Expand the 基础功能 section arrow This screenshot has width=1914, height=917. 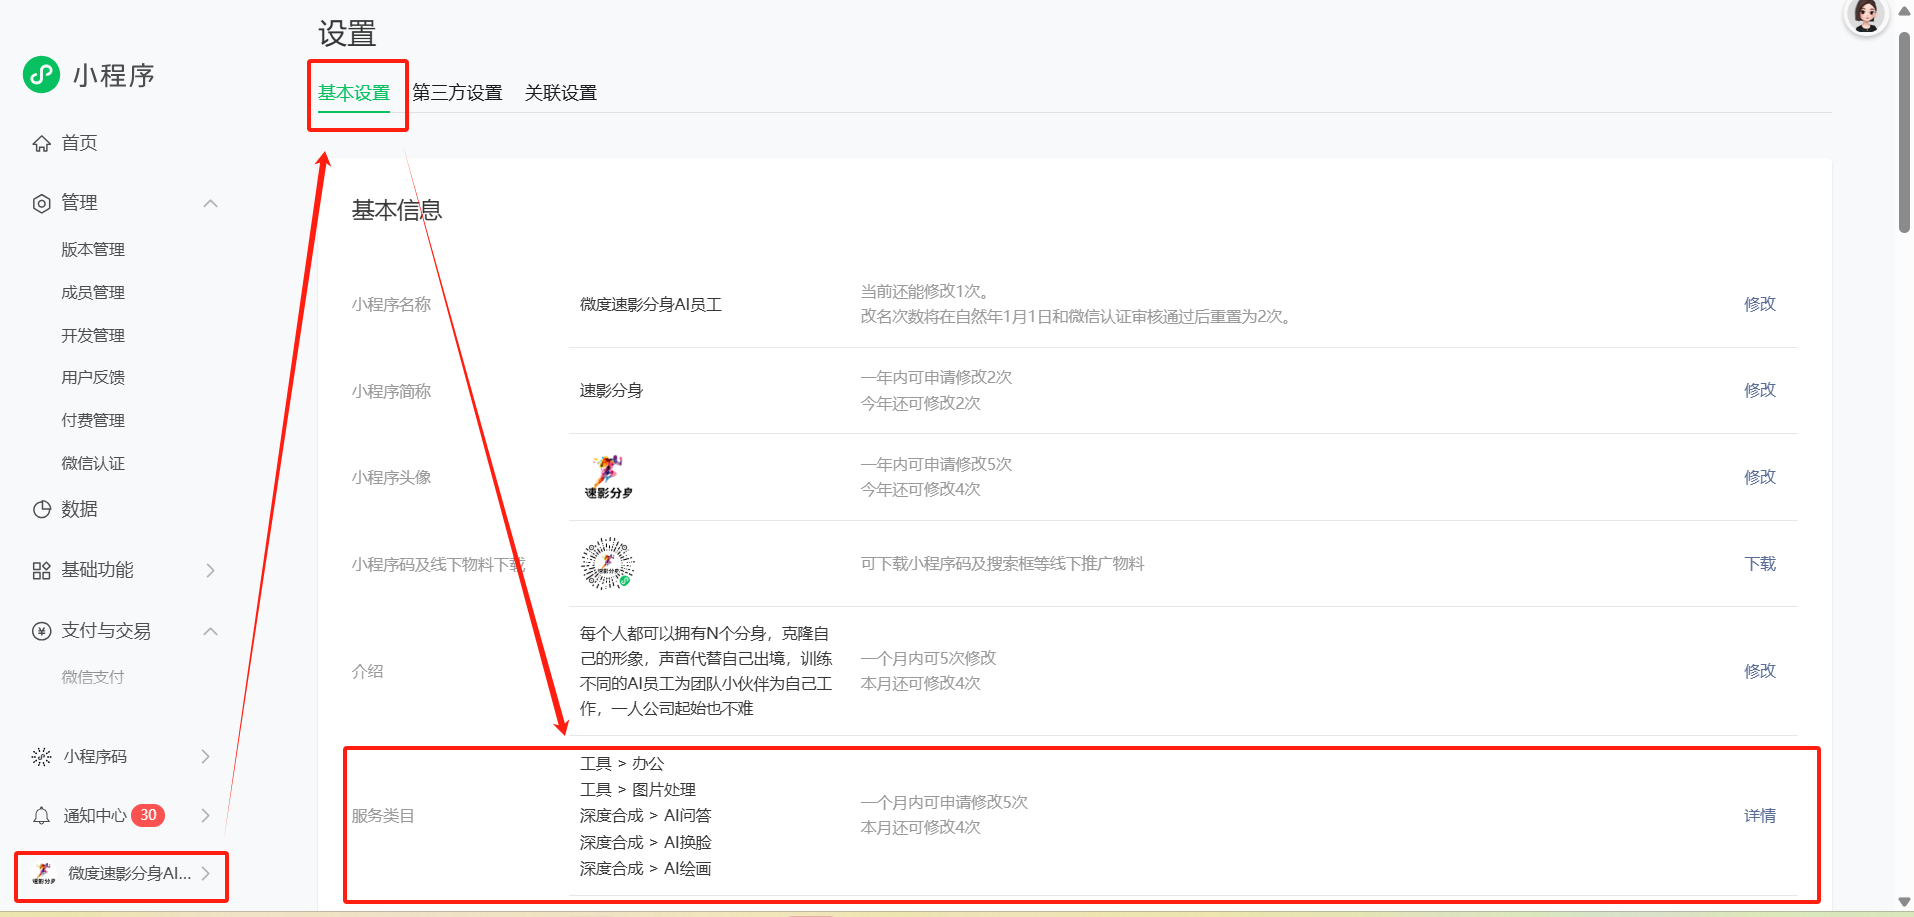[210, 570]
